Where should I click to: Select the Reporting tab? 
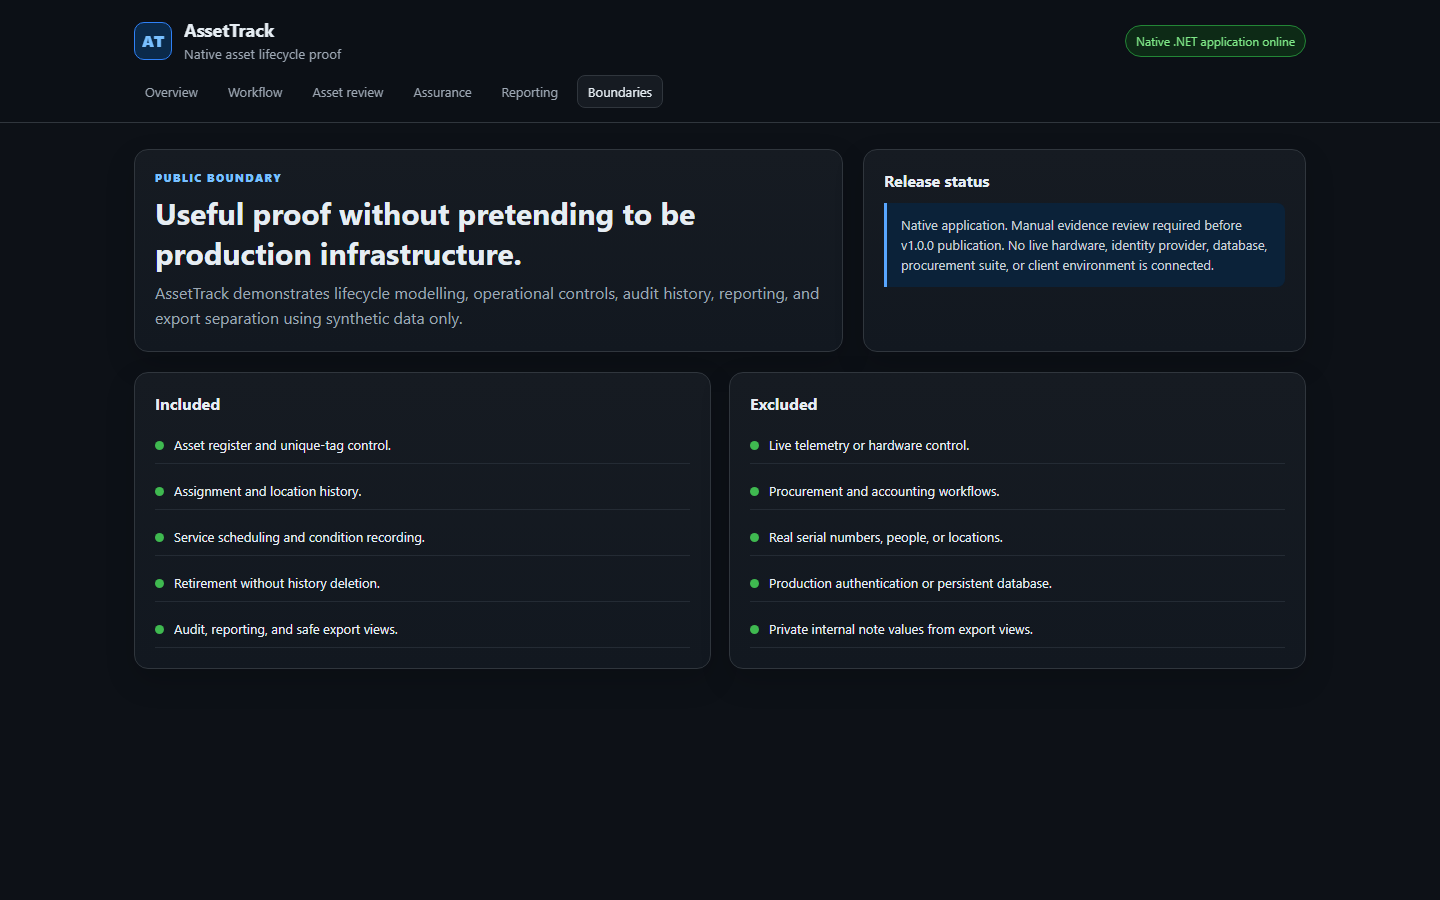529,92
